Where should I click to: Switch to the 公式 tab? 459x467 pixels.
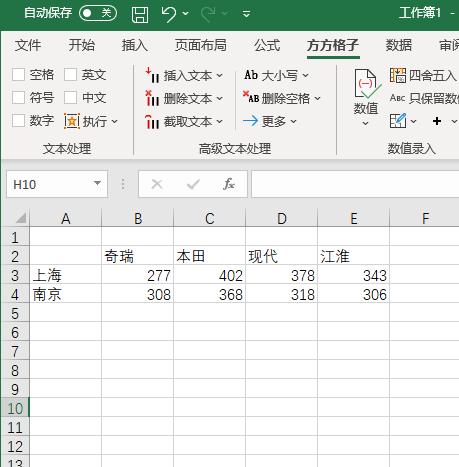click(267, 45)
